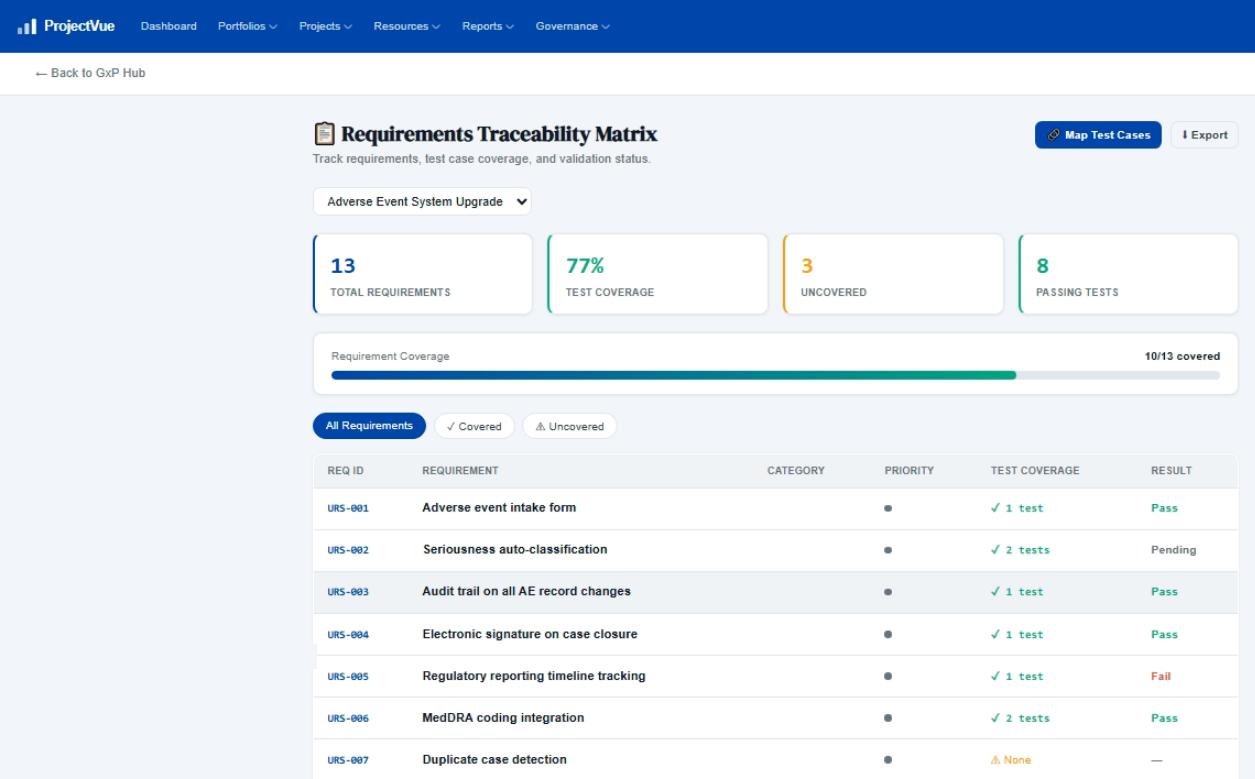This screenshot has height=779, width=1255.
Task: Click the Map Test Cases button
Action: pos(1098,135)
